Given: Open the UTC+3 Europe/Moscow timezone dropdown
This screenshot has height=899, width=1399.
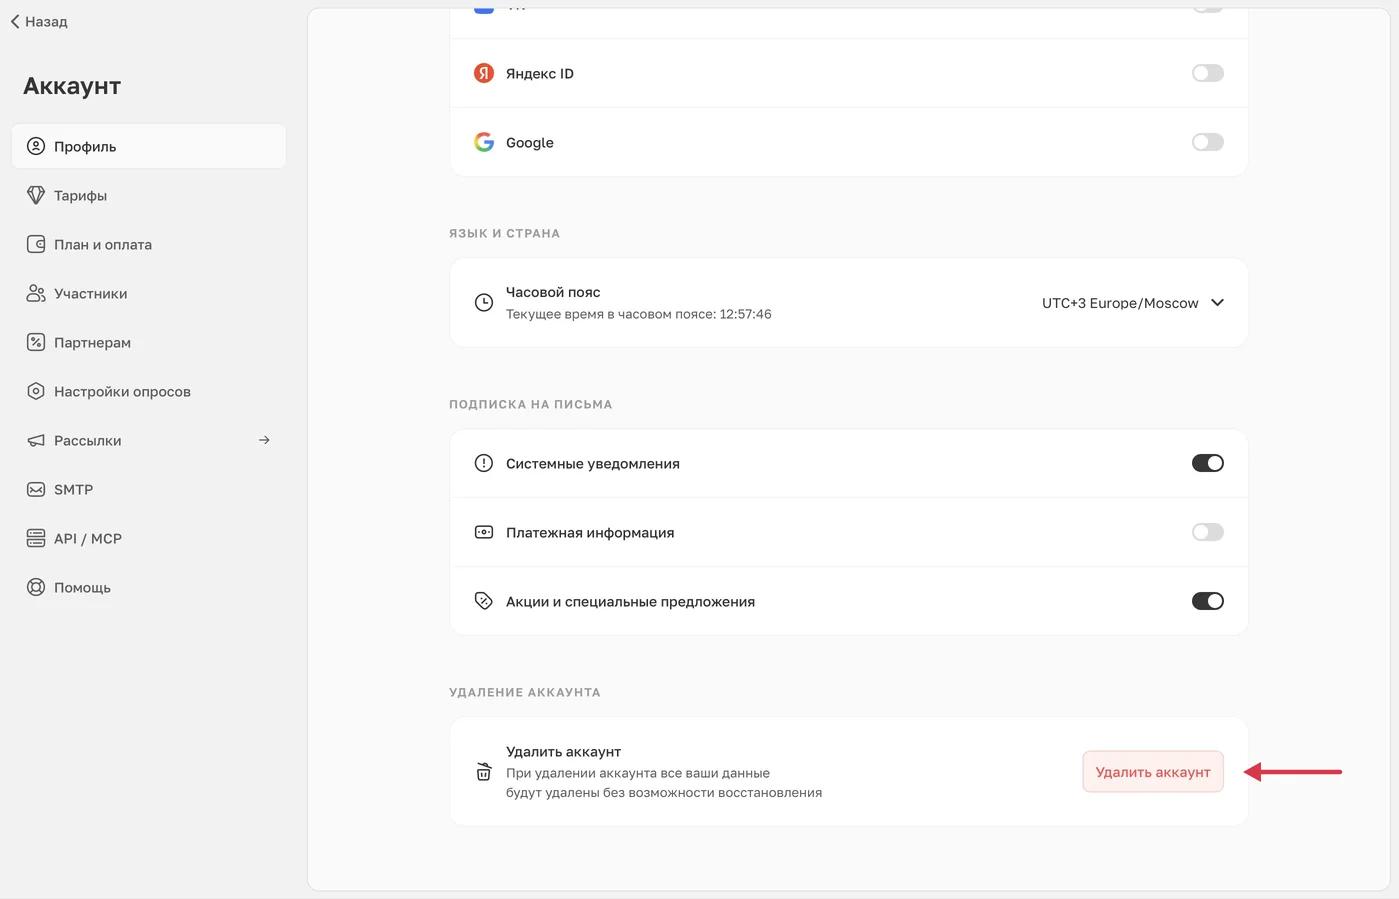Looking at the screenshot, I should click(1132, 303).
